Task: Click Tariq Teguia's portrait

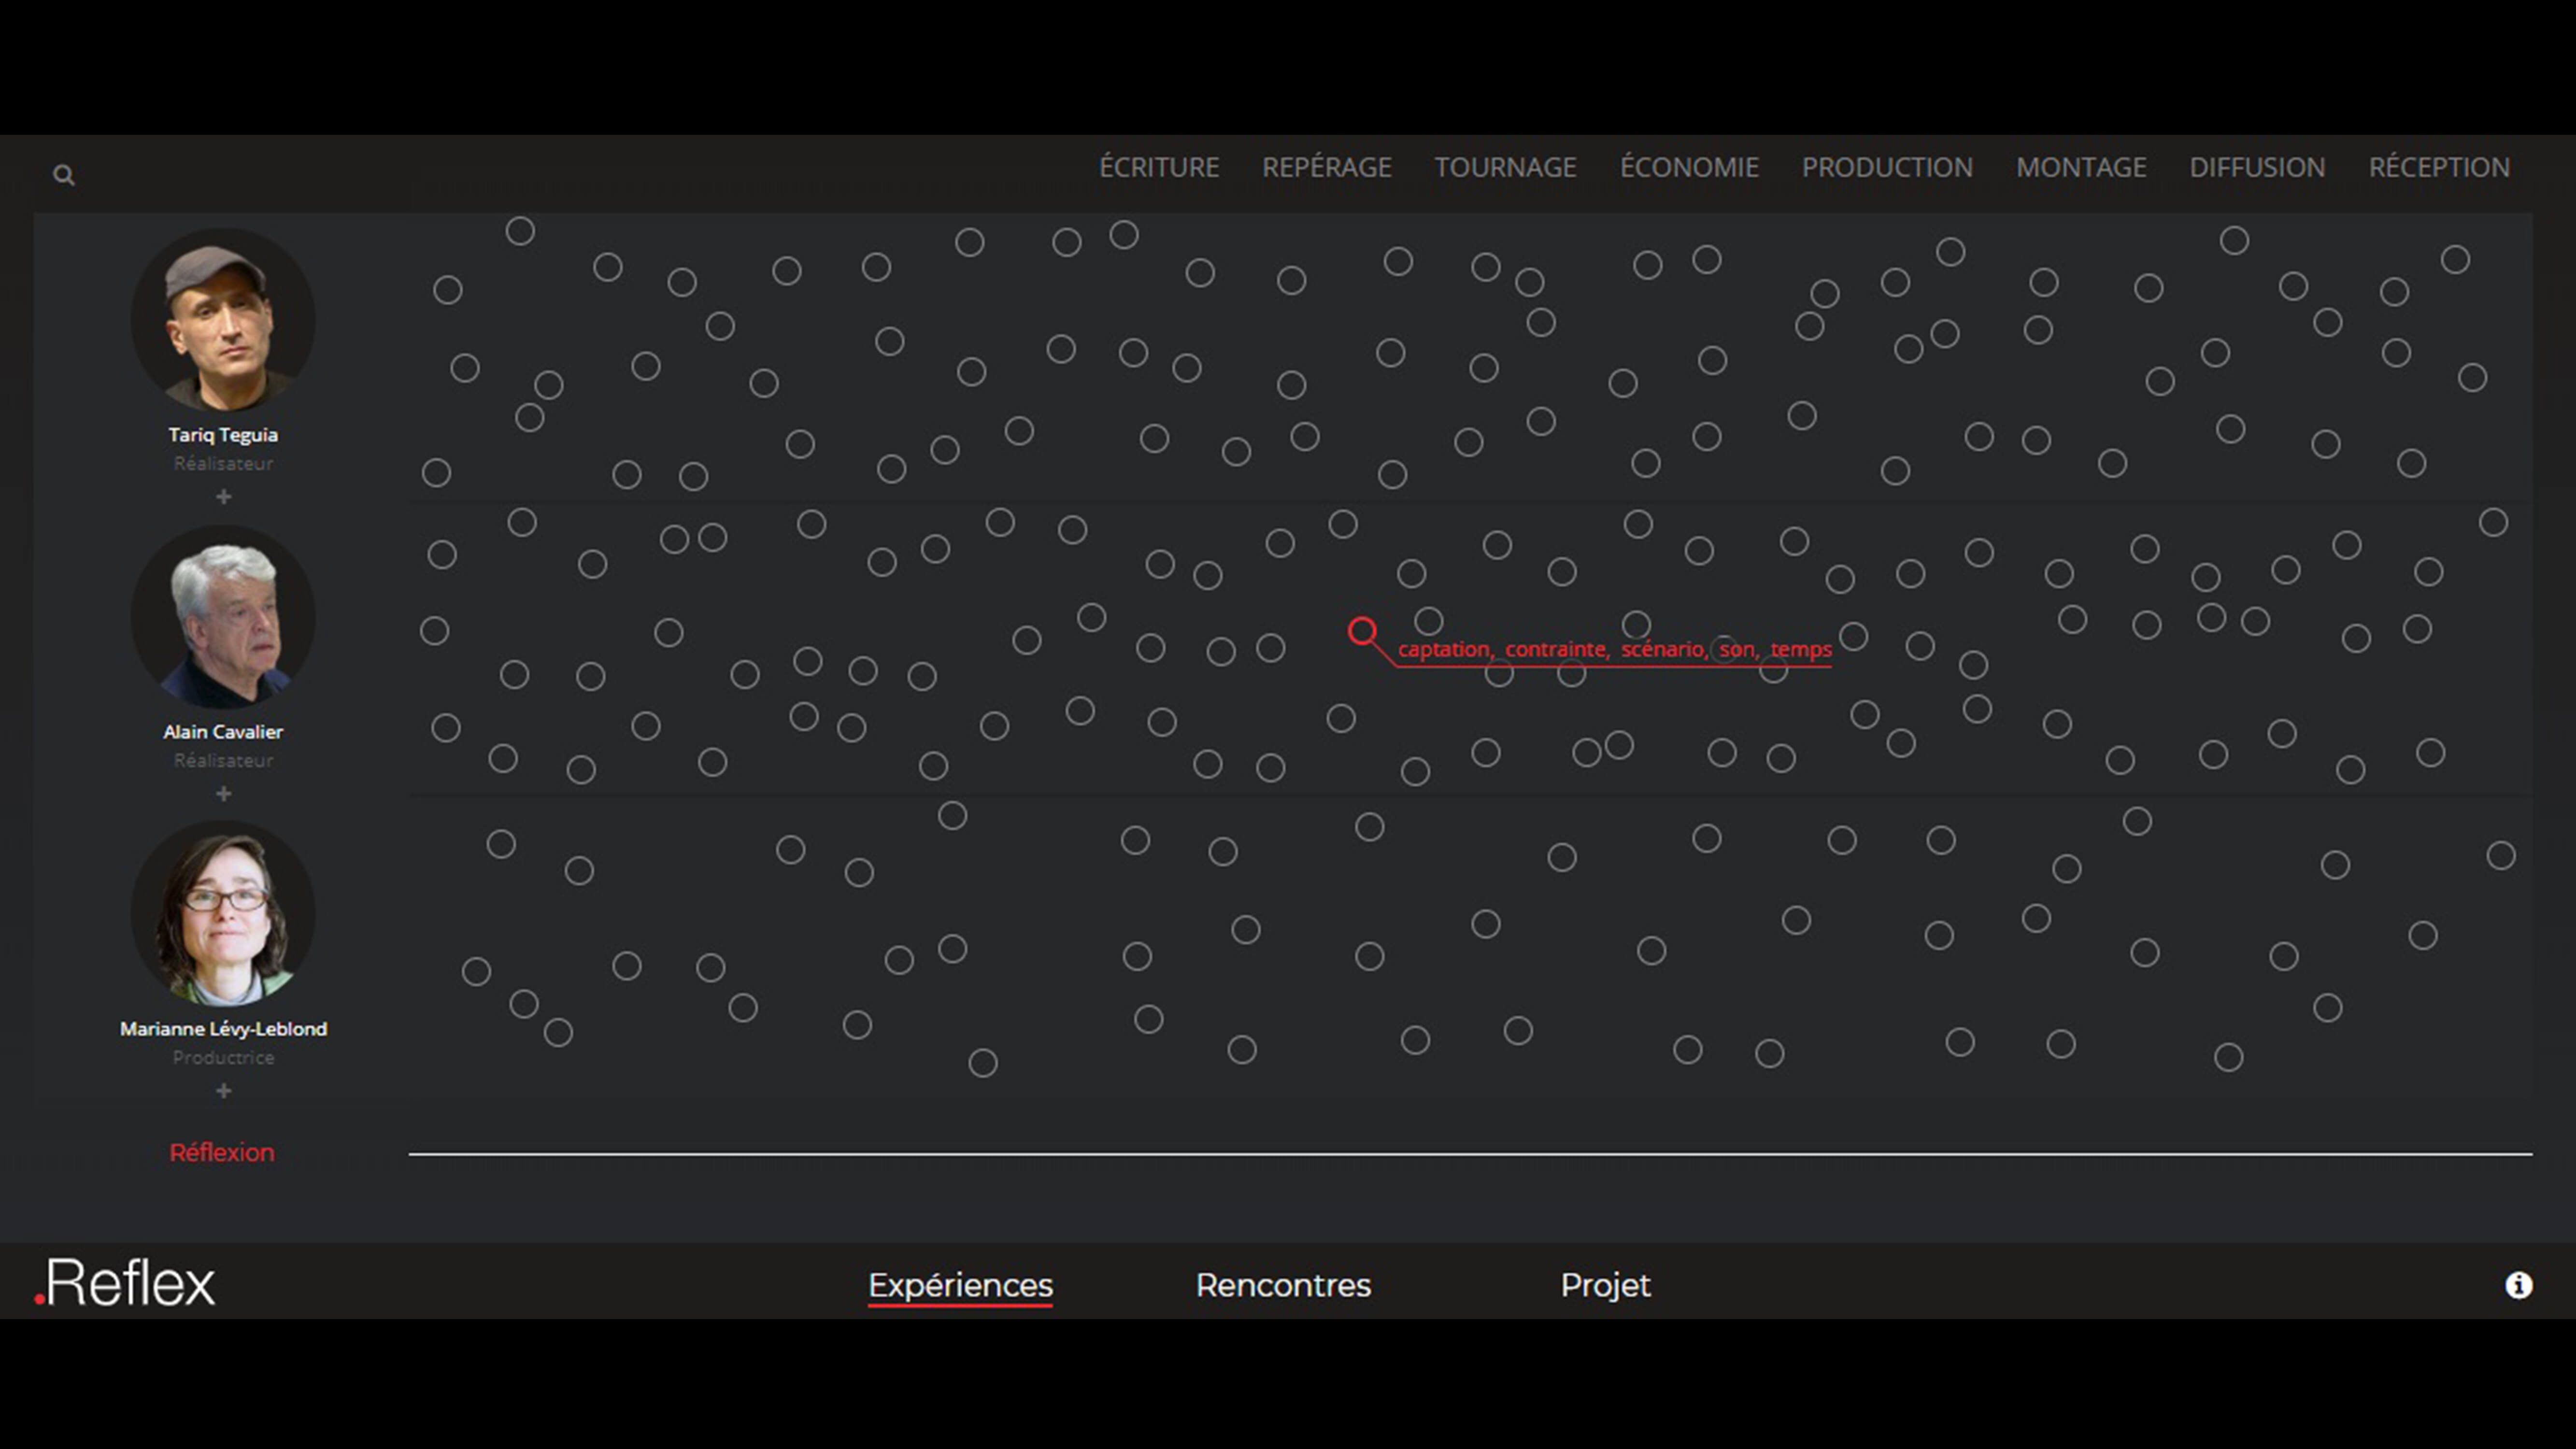Action: 223,320
